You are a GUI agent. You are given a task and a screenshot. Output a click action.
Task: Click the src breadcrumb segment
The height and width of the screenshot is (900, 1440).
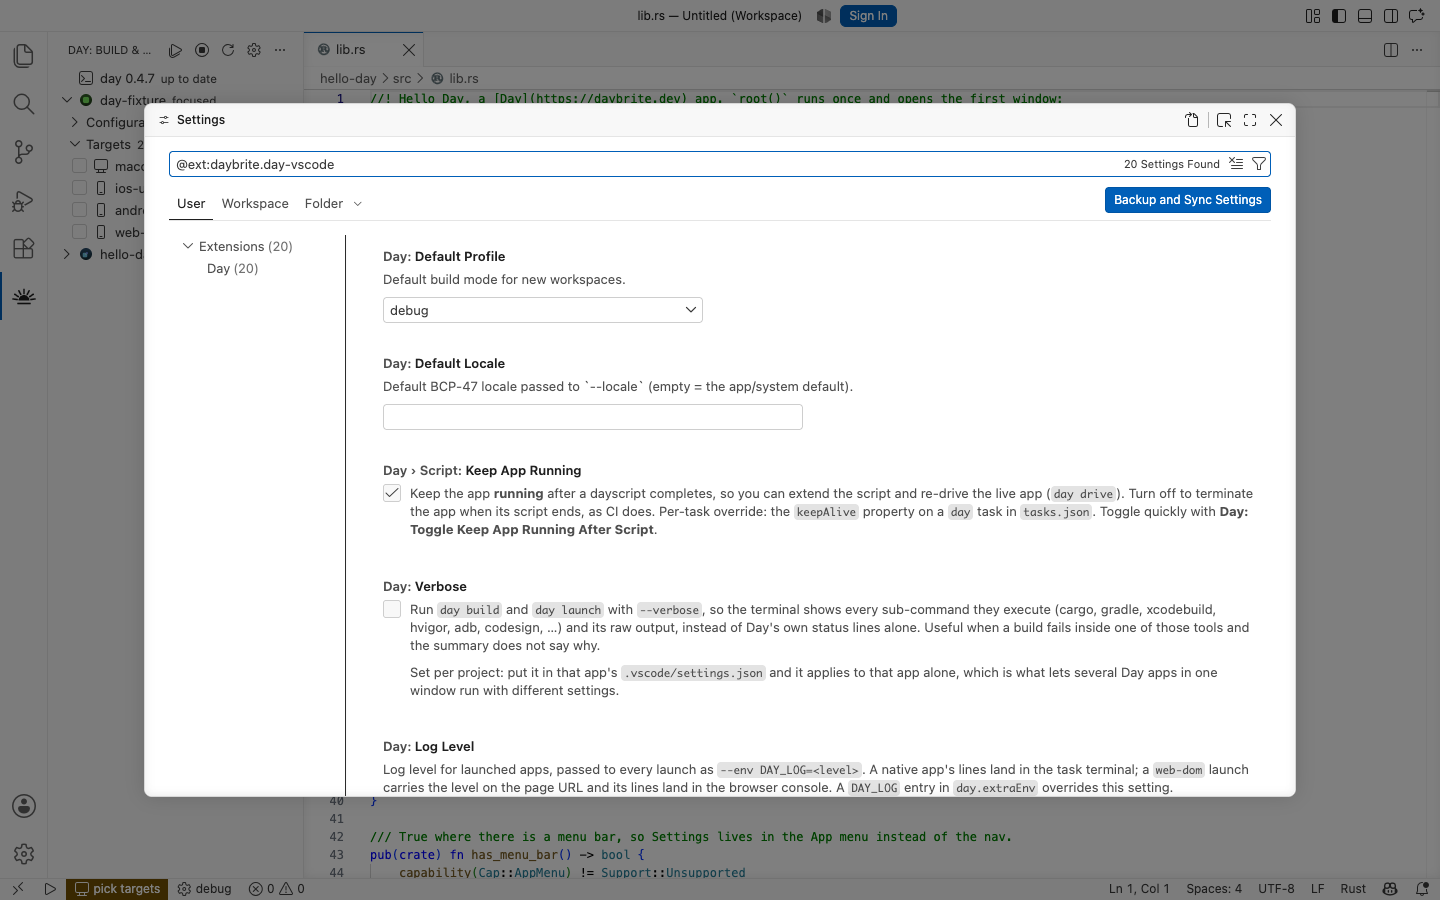402,78
